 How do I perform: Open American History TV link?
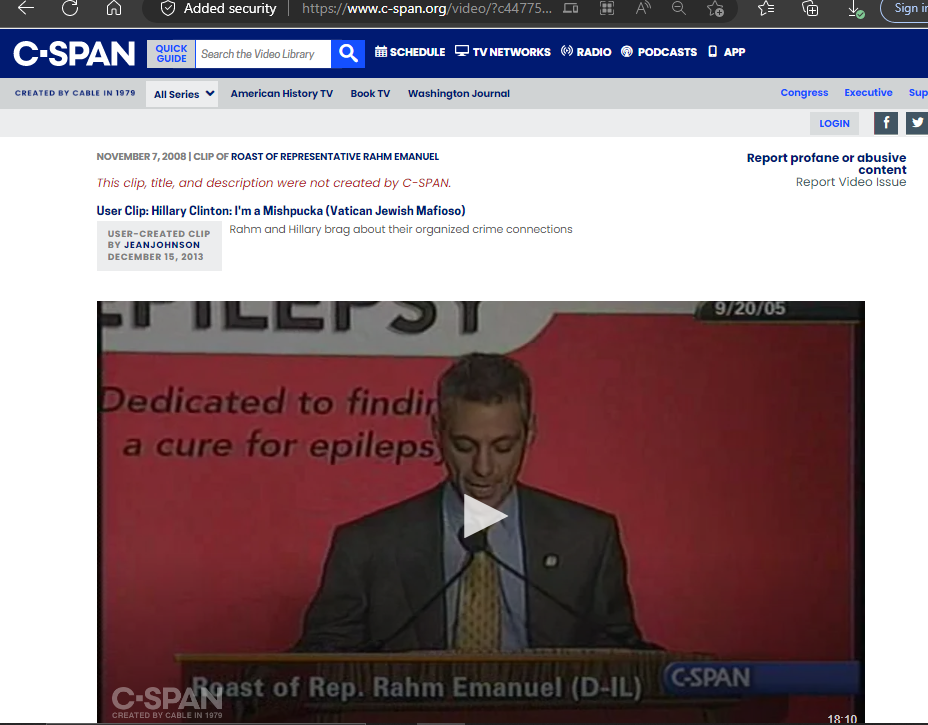(x=282, y=94)
